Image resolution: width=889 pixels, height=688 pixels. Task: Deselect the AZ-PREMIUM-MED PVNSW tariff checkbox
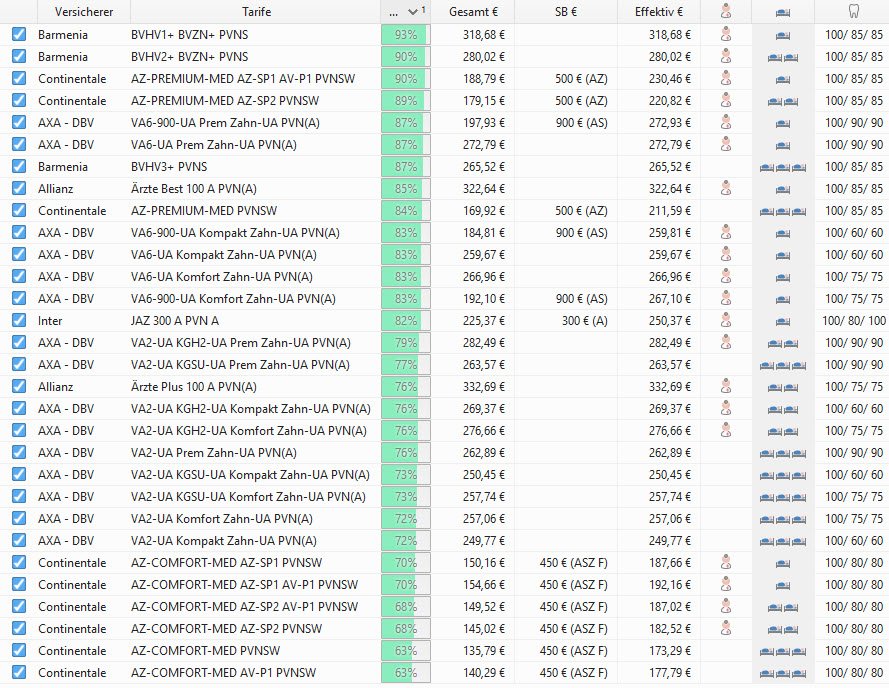(x=19, y=210)
